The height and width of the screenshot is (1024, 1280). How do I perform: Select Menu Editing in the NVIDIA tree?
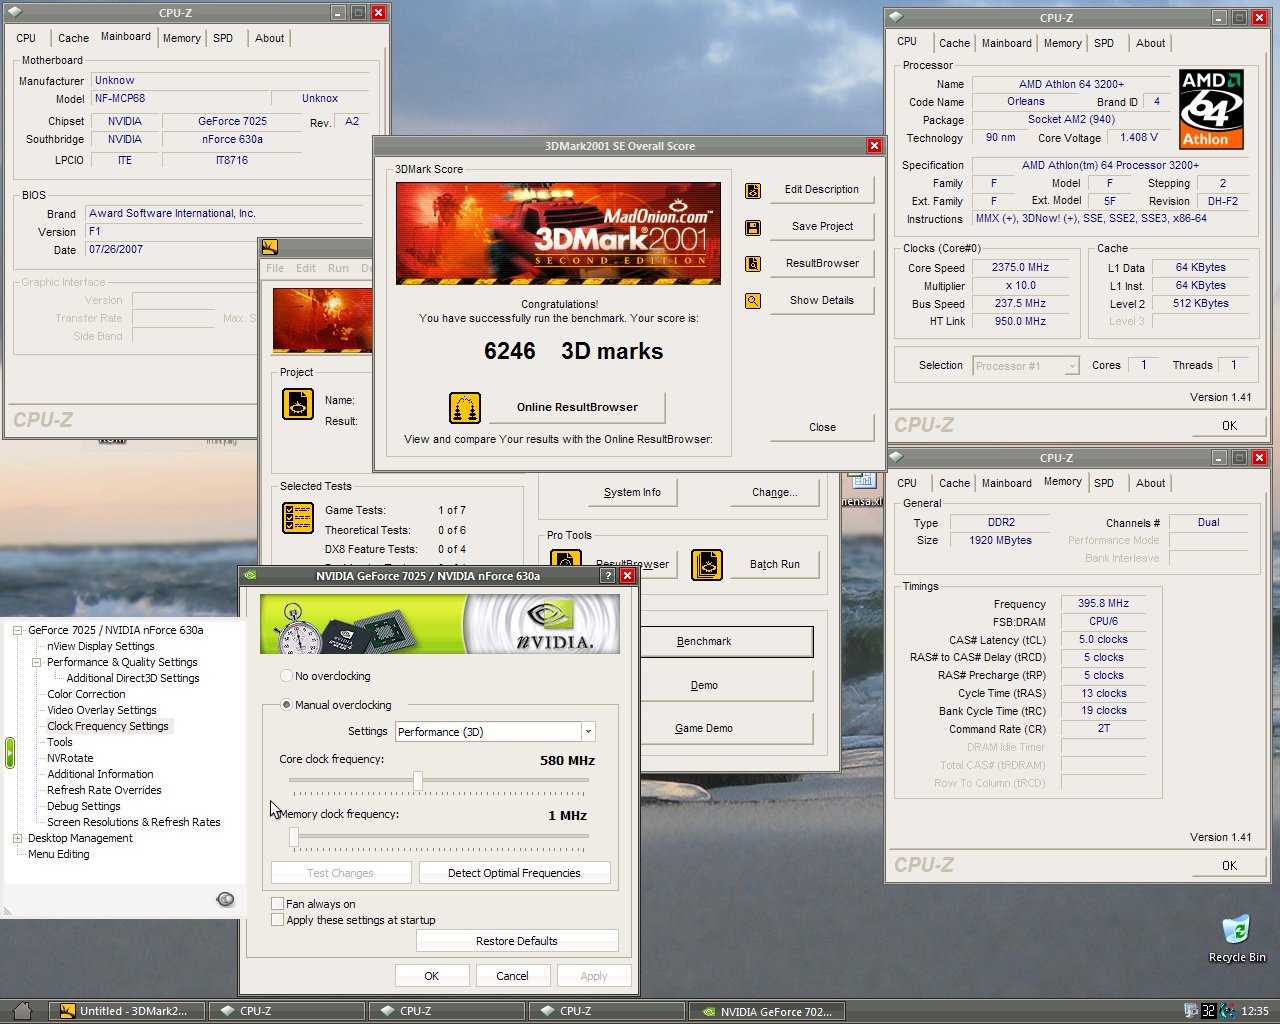click(59, 854)
